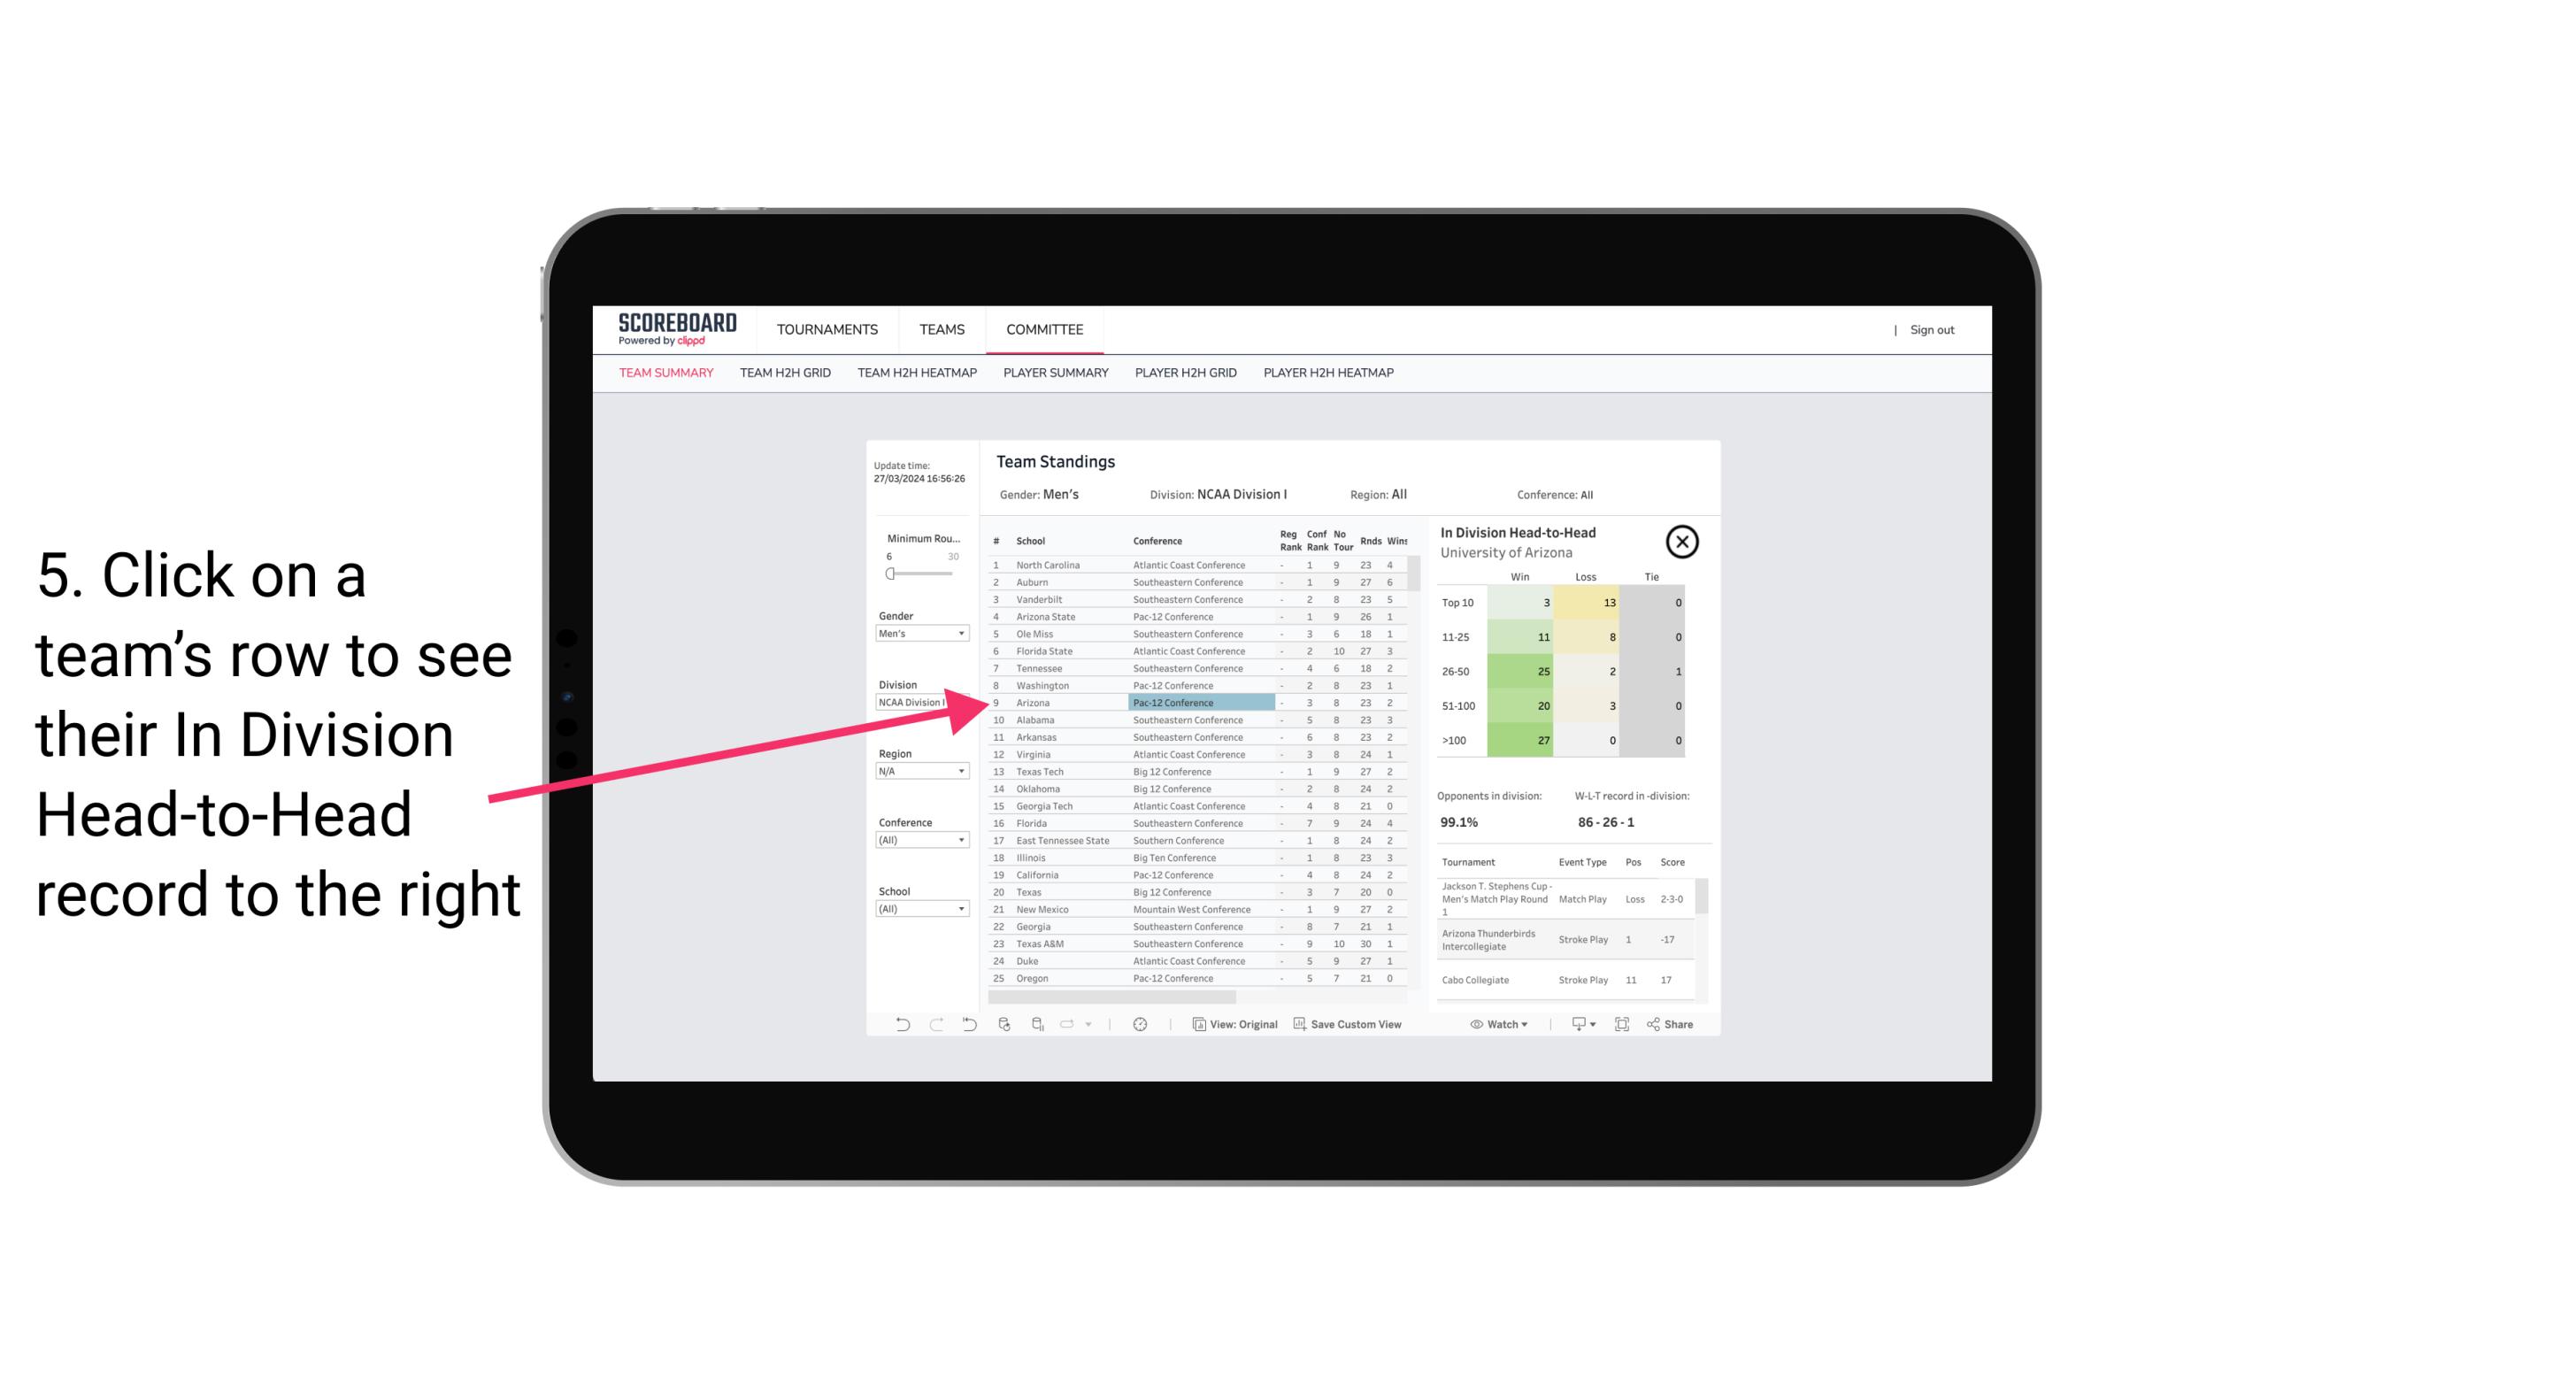Click the refresh/timer icon in toolbar
This screenshot has height=1386, width=2576.
(x=1140, y=1024)
